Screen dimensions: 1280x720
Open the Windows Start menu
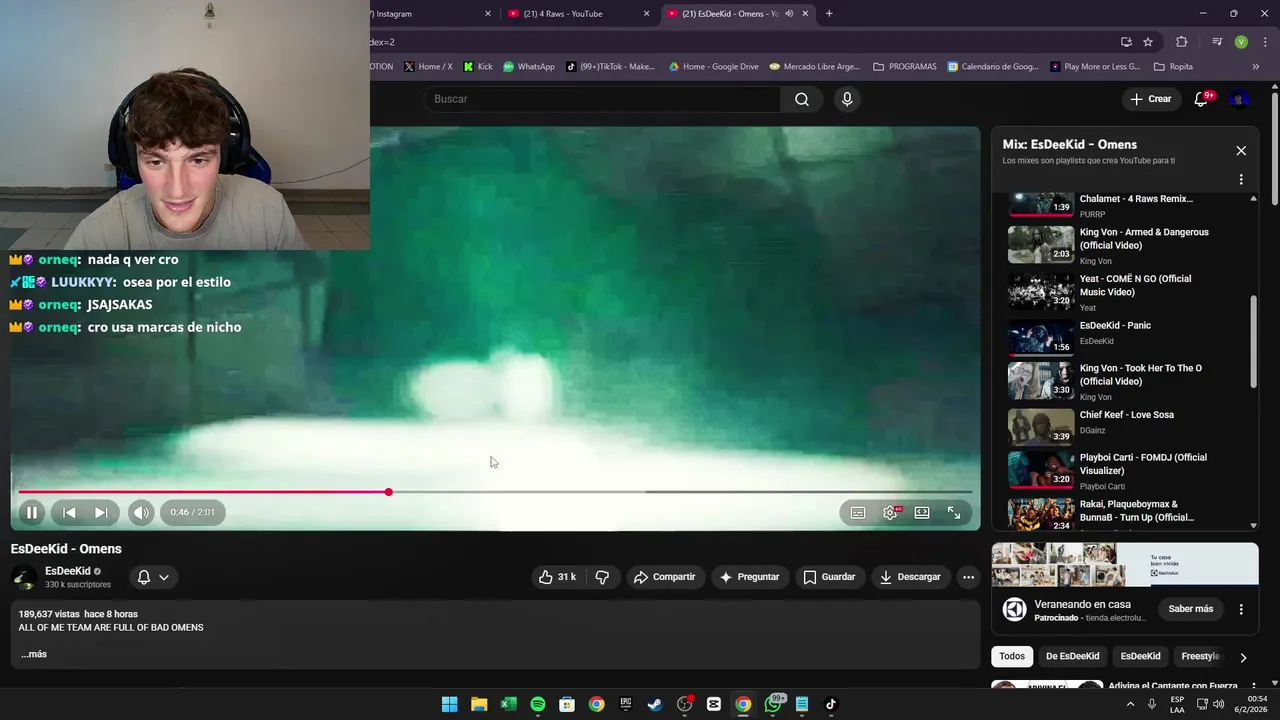click(x=450, y=704)
